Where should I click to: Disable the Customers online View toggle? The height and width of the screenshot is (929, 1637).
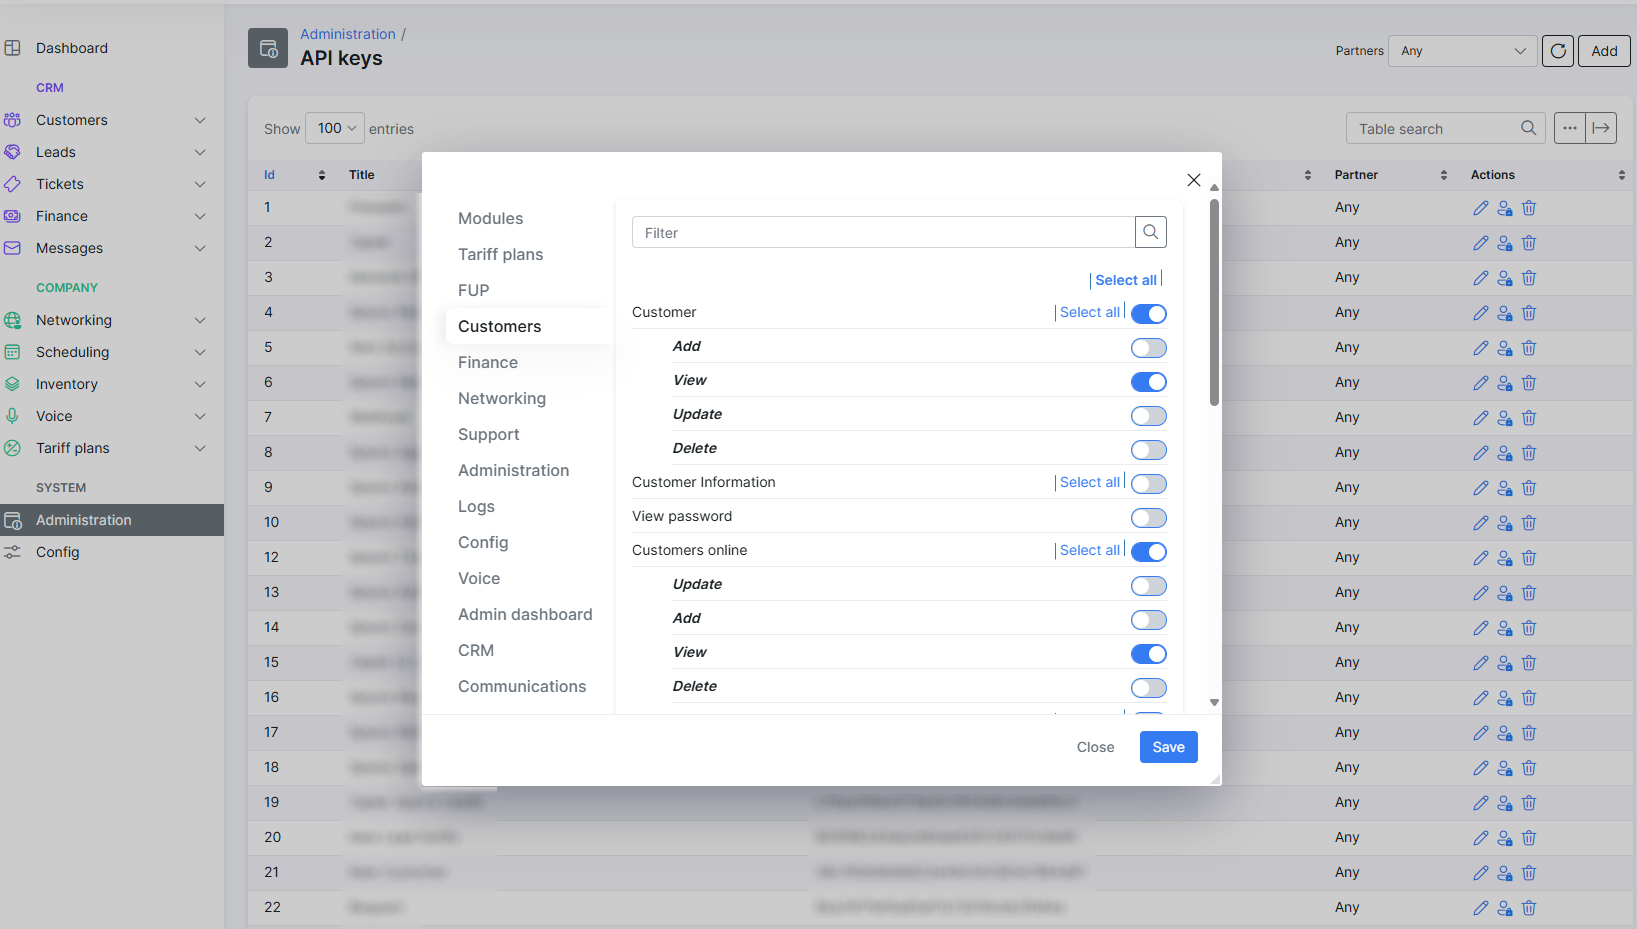1149,654
